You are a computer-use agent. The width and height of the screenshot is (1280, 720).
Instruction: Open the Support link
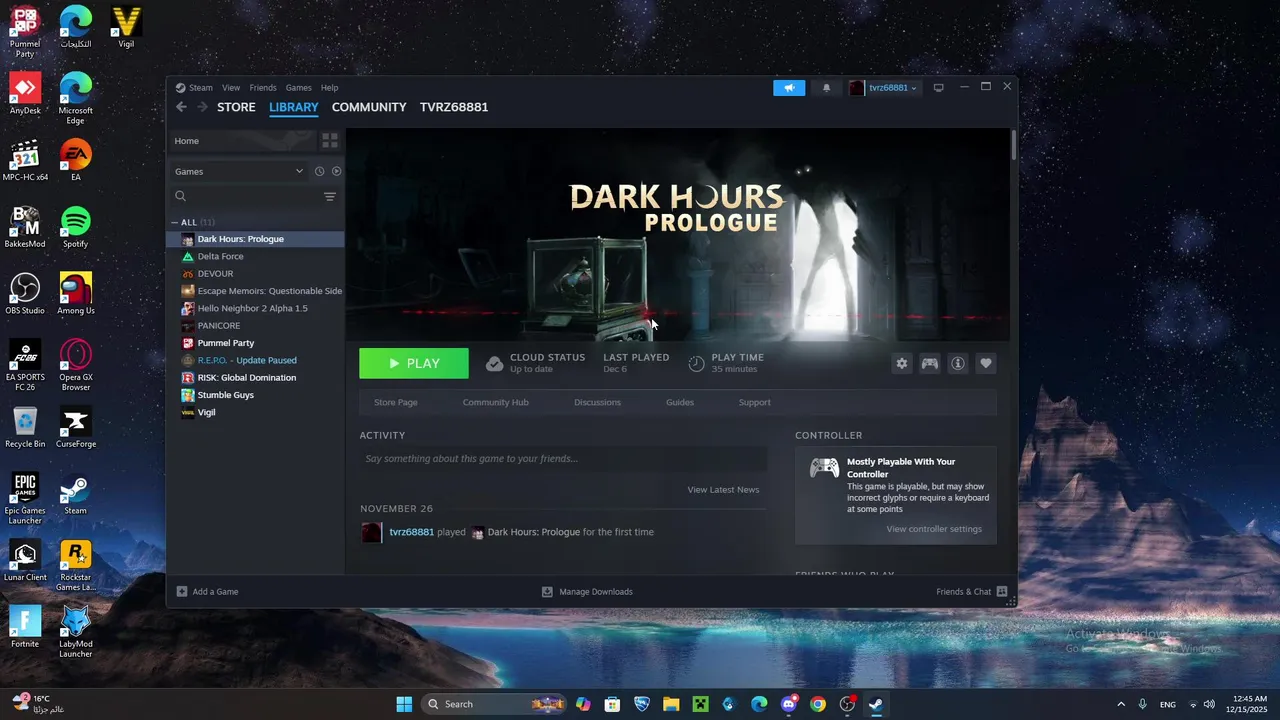(x=754, y=402)
